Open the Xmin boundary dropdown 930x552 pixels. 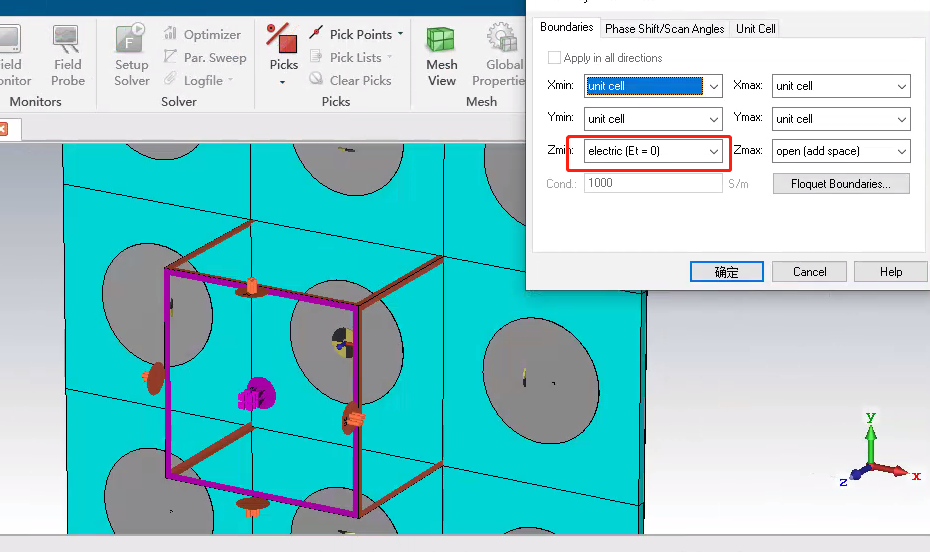(x=653, y=86)
